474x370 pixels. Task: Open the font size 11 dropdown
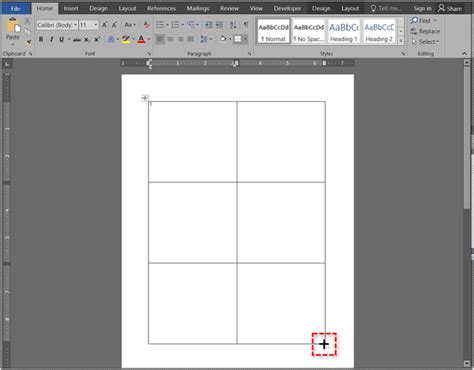click(x=96, y=25)
